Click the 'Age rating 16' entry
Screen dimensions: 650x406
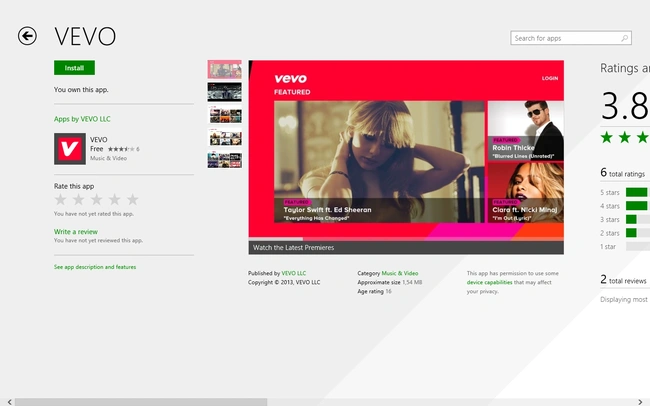374,292
